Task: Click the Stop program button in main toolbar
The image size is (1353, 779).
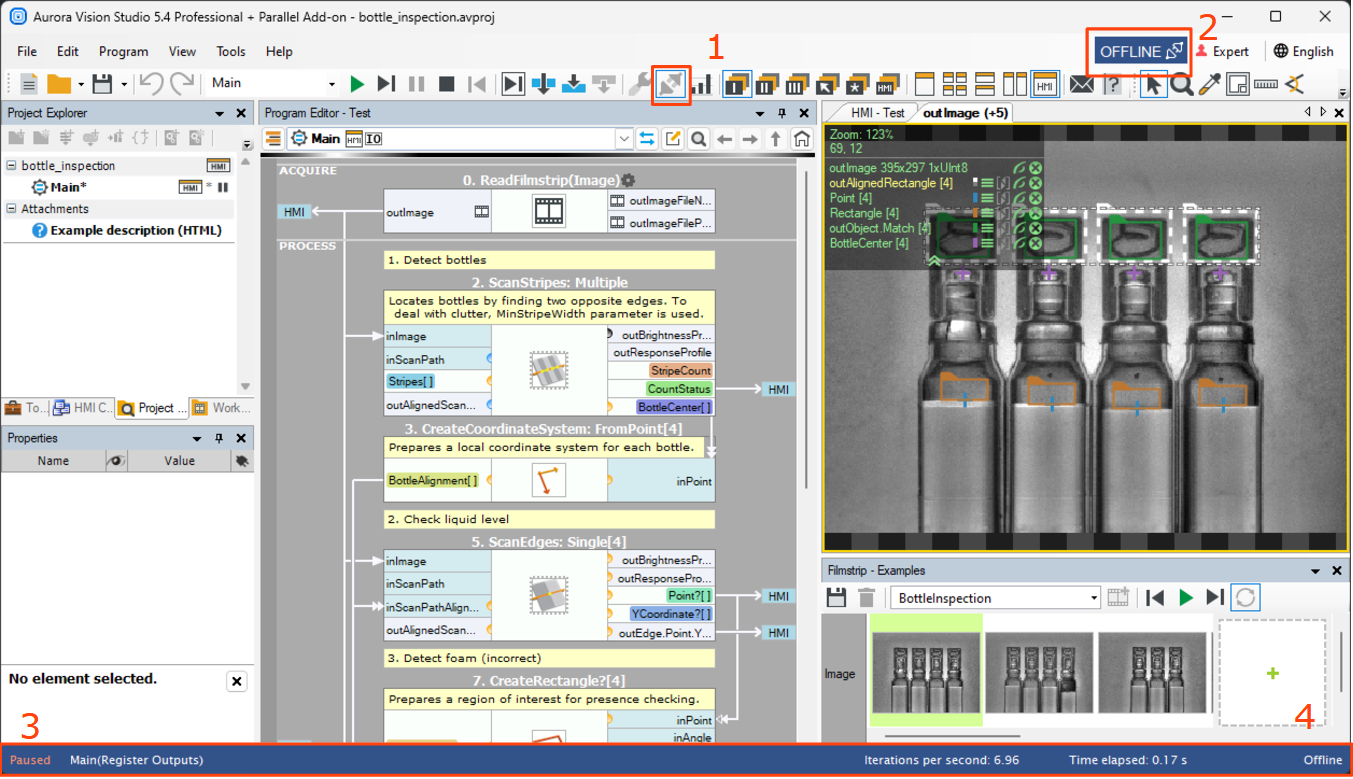Action: click(x=447, y=84)
